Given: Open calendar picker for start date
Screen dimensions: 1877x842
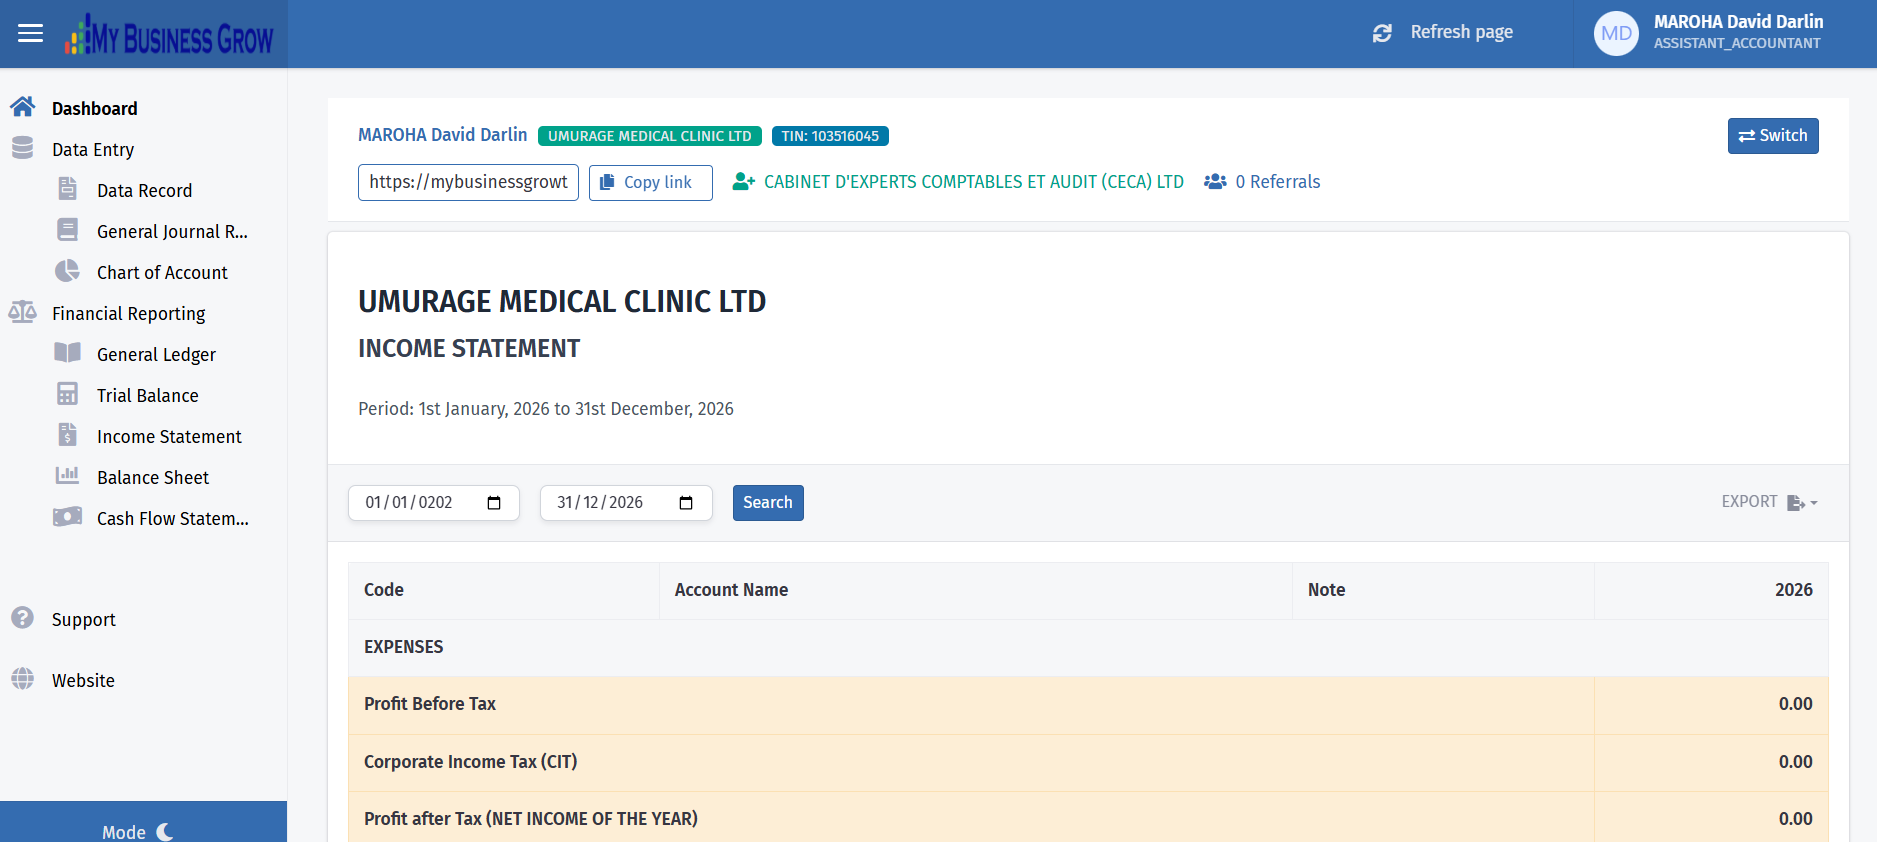Looking at the screenshot, I should tap(494, 503).
